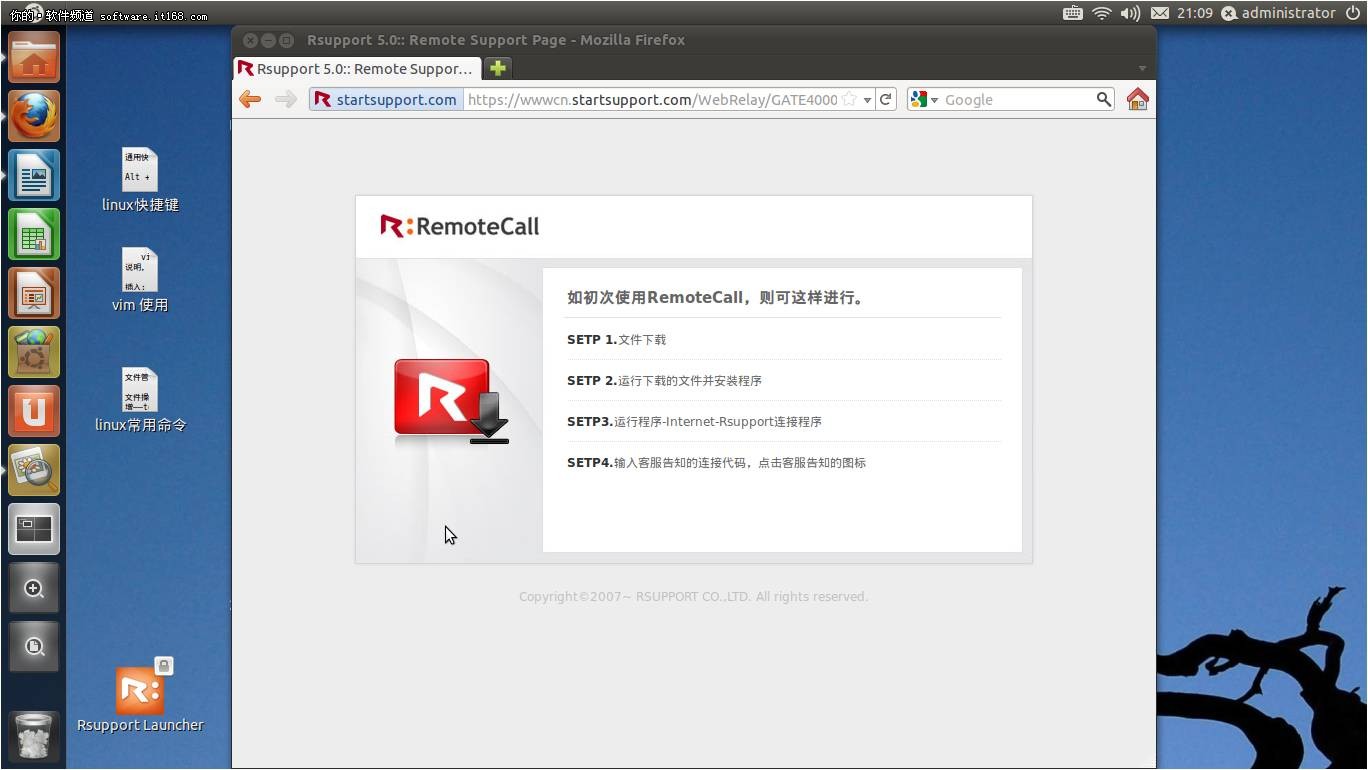This screenshot has width=1368, height=770.
Task: Launch Rsupport Launcher from the desktop
Action: coord(139,689)
